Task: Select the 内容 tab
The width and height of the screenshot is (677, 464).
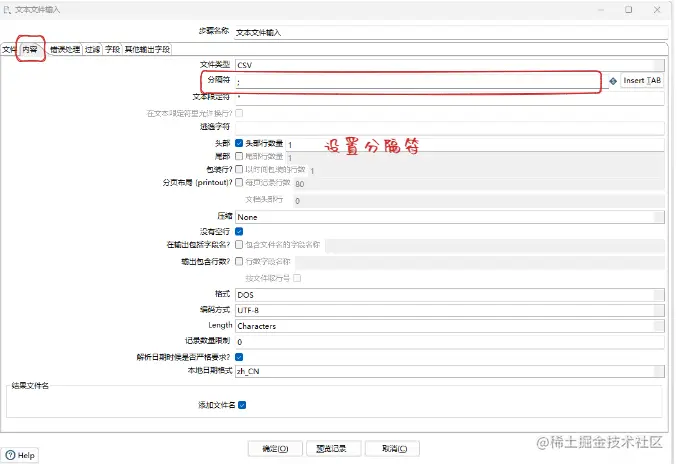Action: (30, 50)
